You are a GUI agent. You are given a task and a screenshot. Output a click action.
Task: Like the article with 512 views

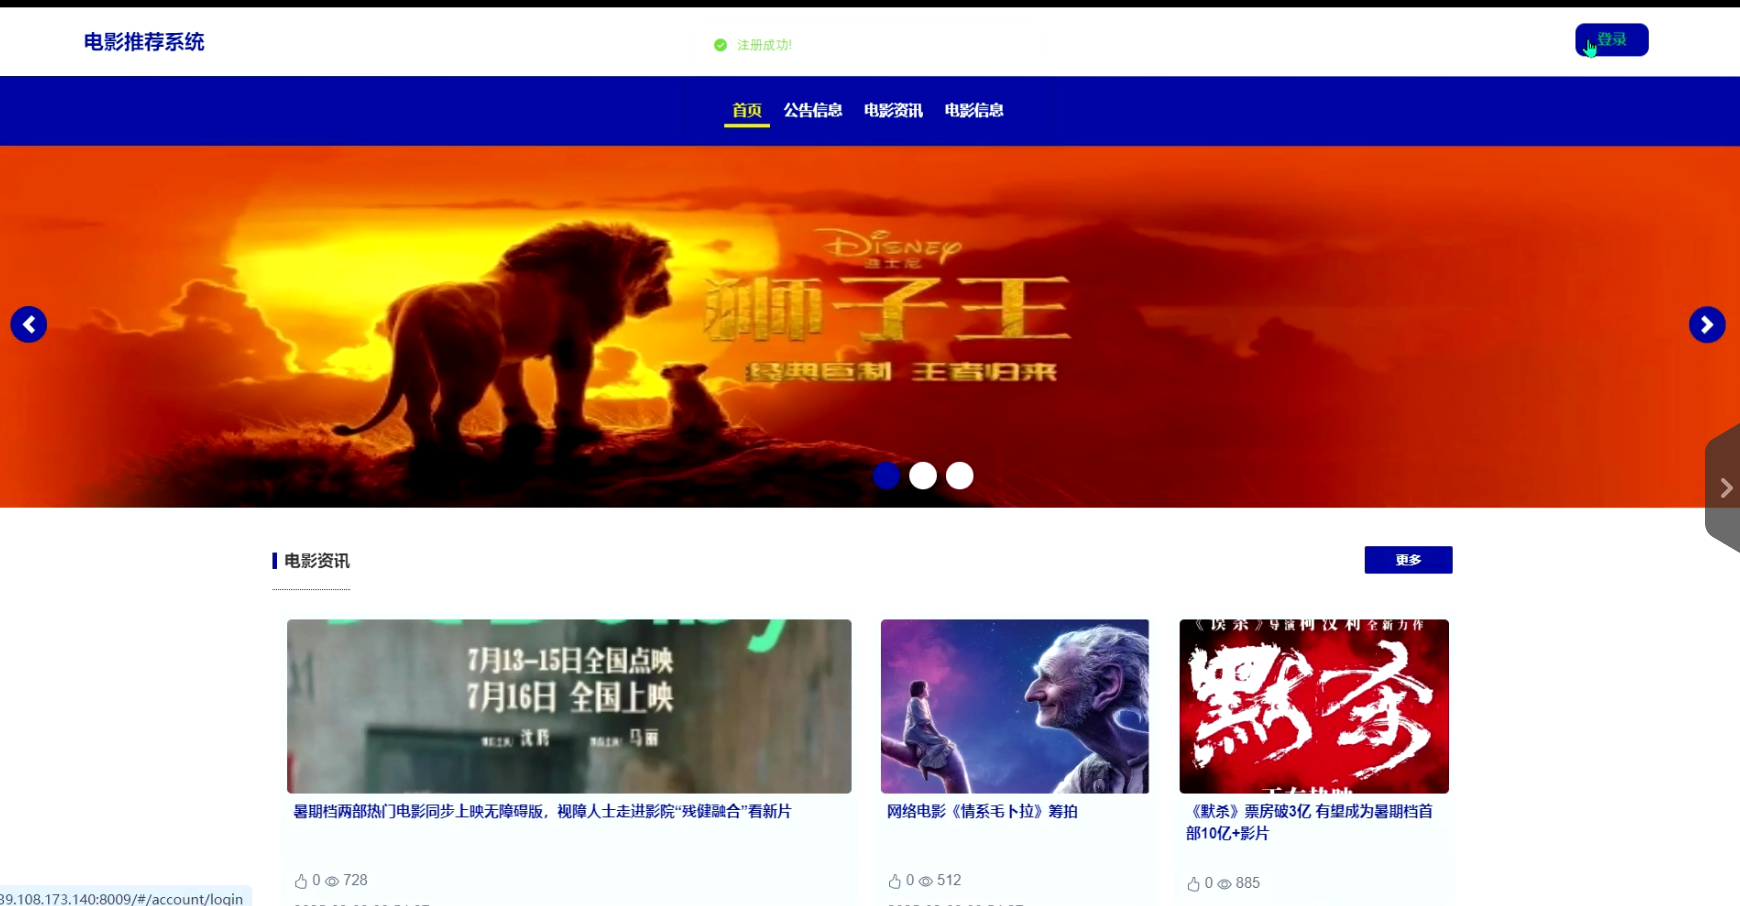pyautogui.click(x=895, y=881)
